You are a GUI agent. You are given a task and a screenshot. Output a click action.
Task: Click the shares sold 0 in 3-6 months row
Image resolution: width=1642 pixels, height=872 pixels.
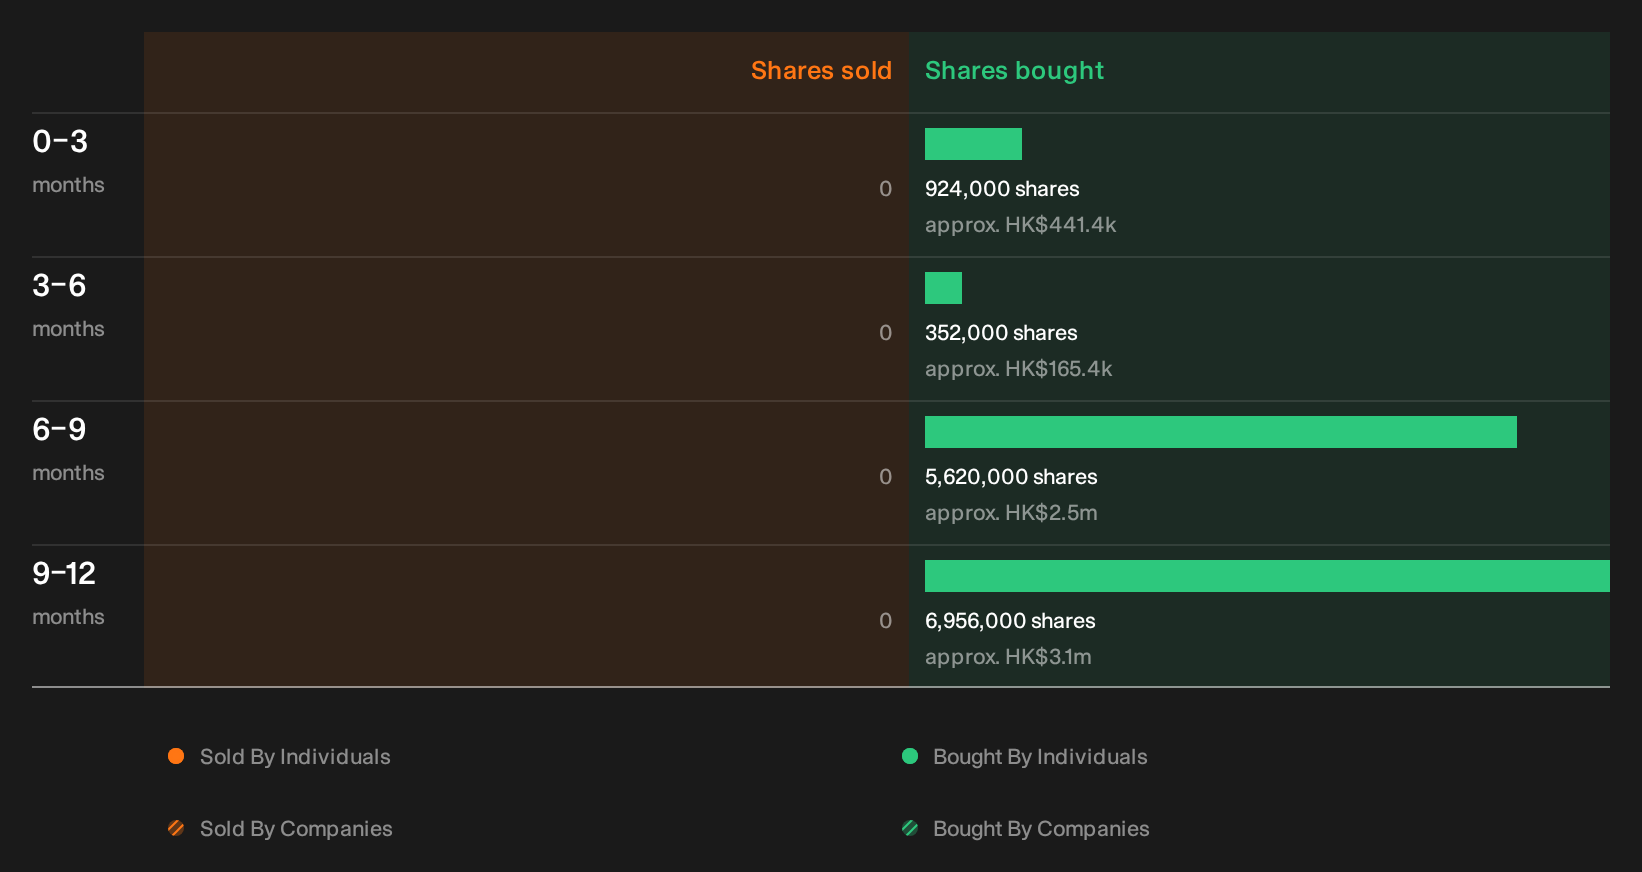pyautogui.click(x=885, y=333)
